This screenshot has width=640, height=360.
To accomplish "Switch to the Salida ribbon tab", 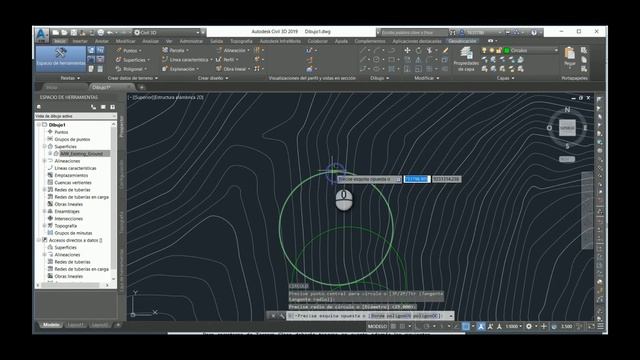I will click(x=216, y=41).
